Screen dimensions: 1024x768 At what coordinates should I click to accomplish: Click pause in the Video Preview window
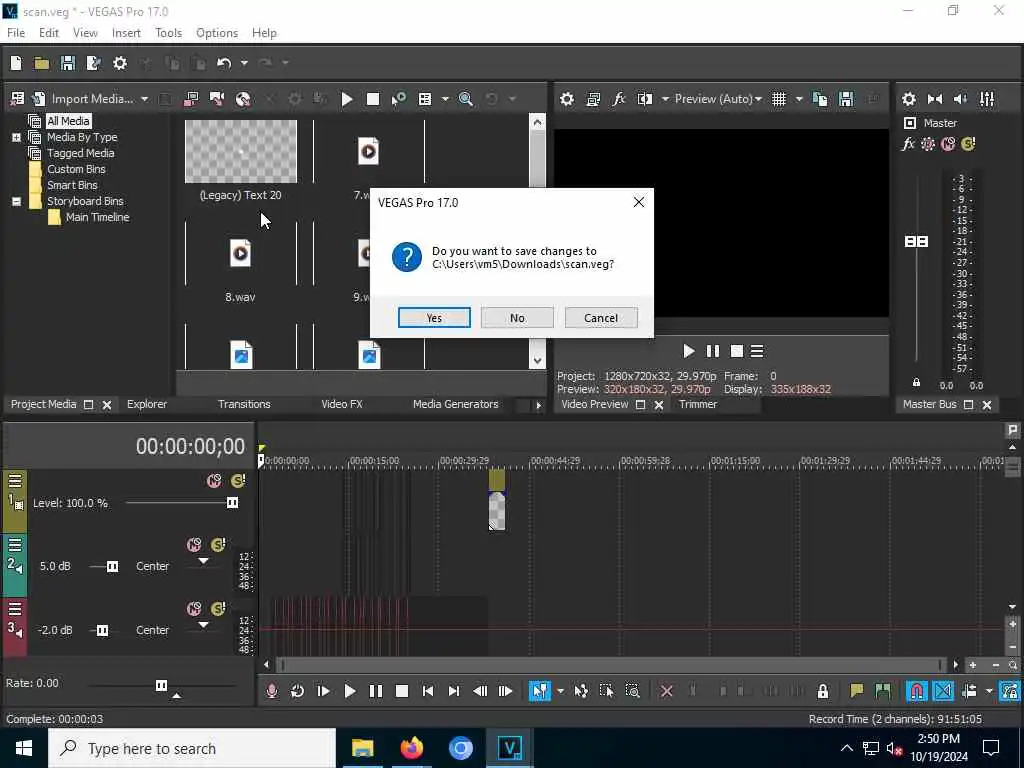tap(712, 351)
